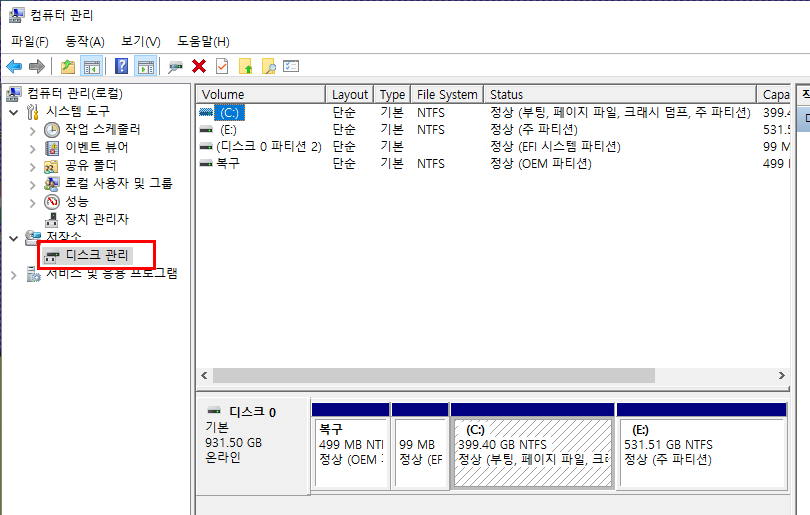Collapse the 저장소 storage node

(14, 238)
